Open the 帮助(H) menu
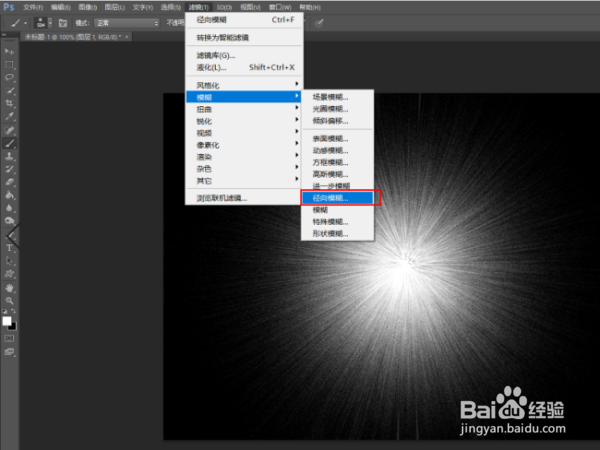 coord(310,7)
